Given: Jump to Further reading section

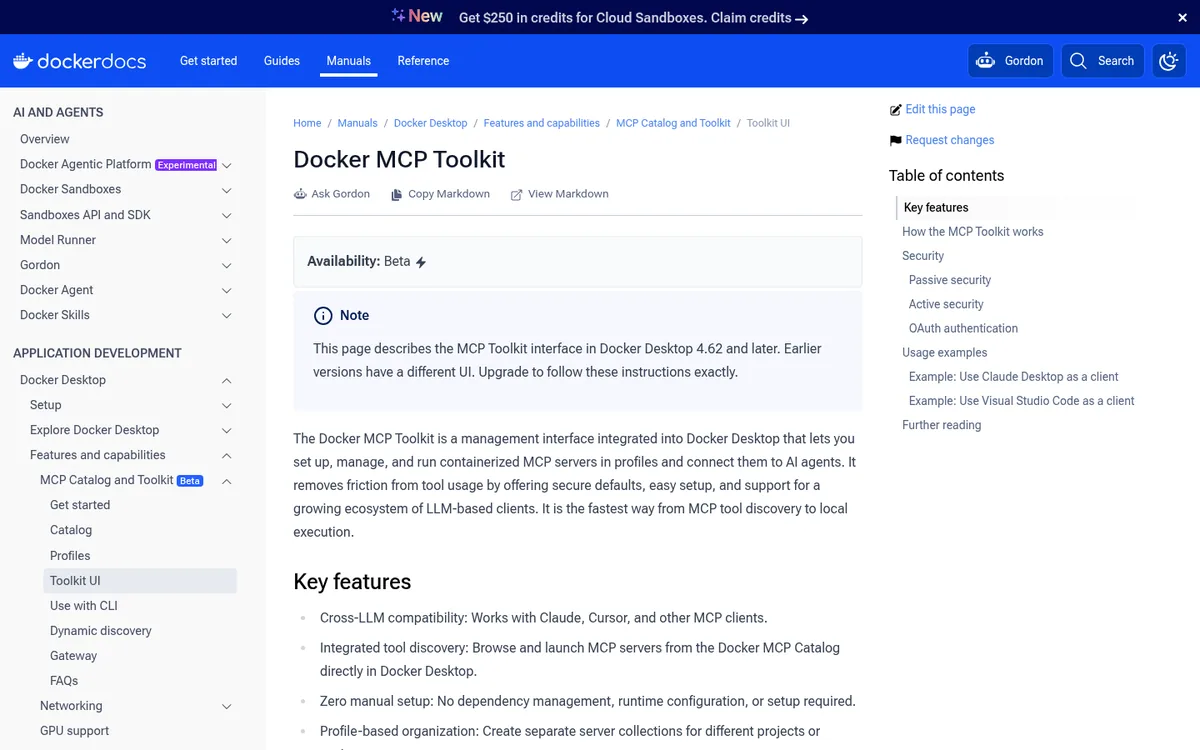Looking at the screenshot, I should (x=942, y=425).
